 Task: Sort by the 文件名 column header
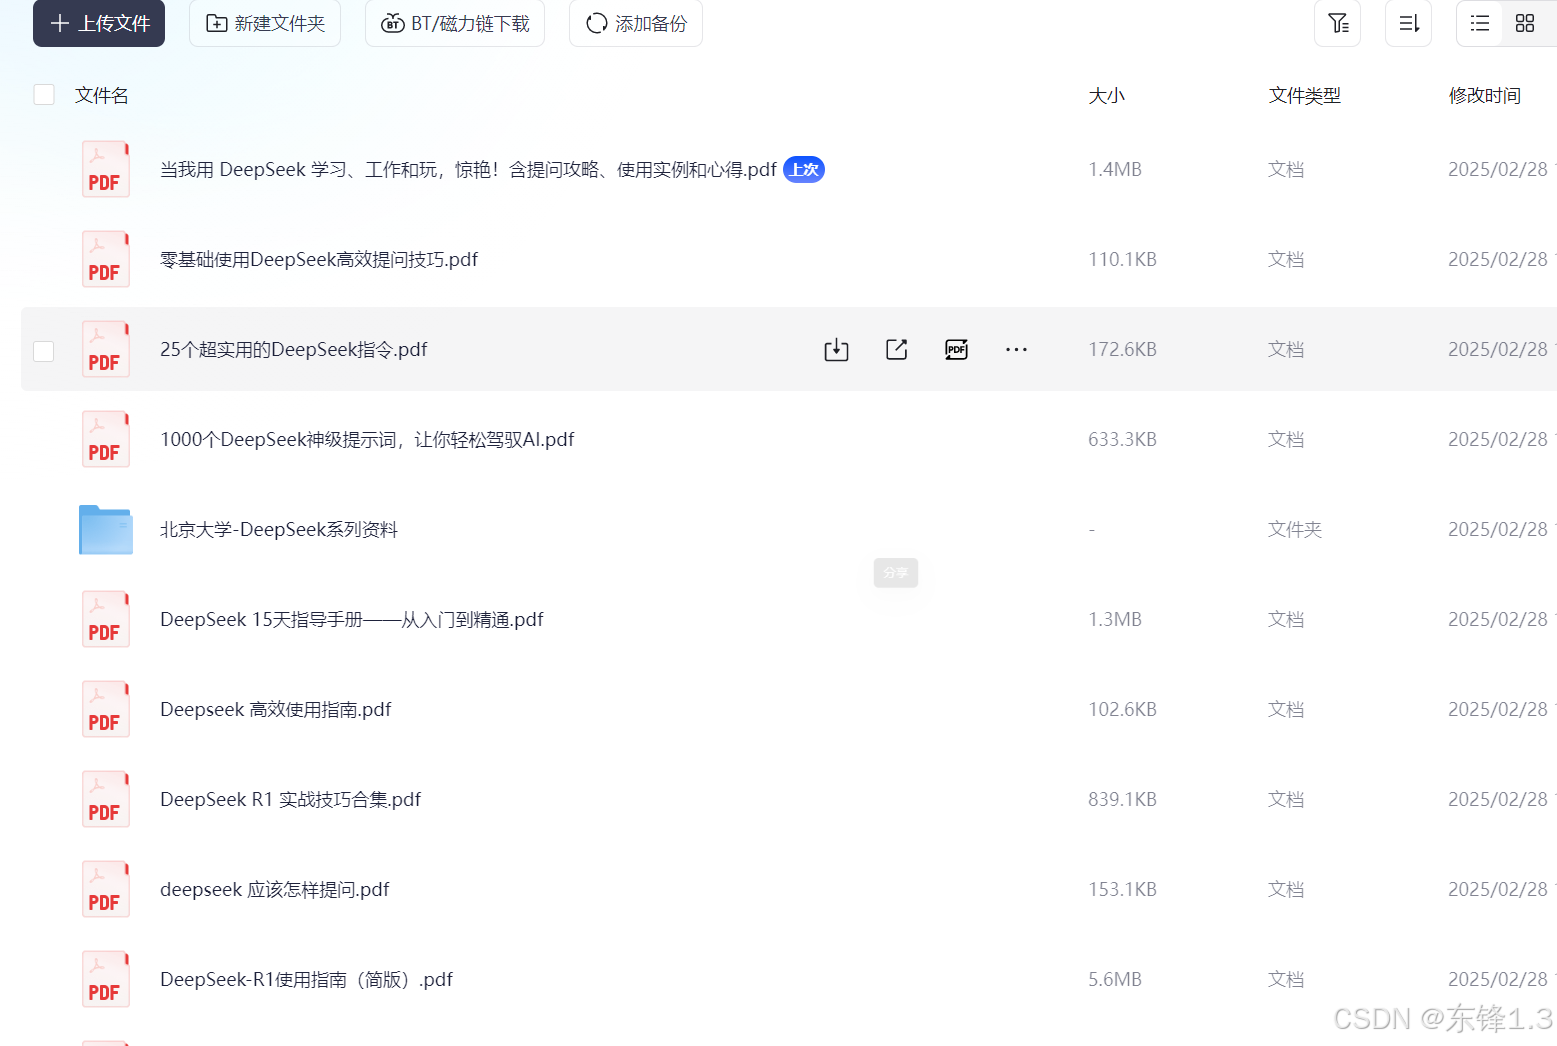(102, 95)
